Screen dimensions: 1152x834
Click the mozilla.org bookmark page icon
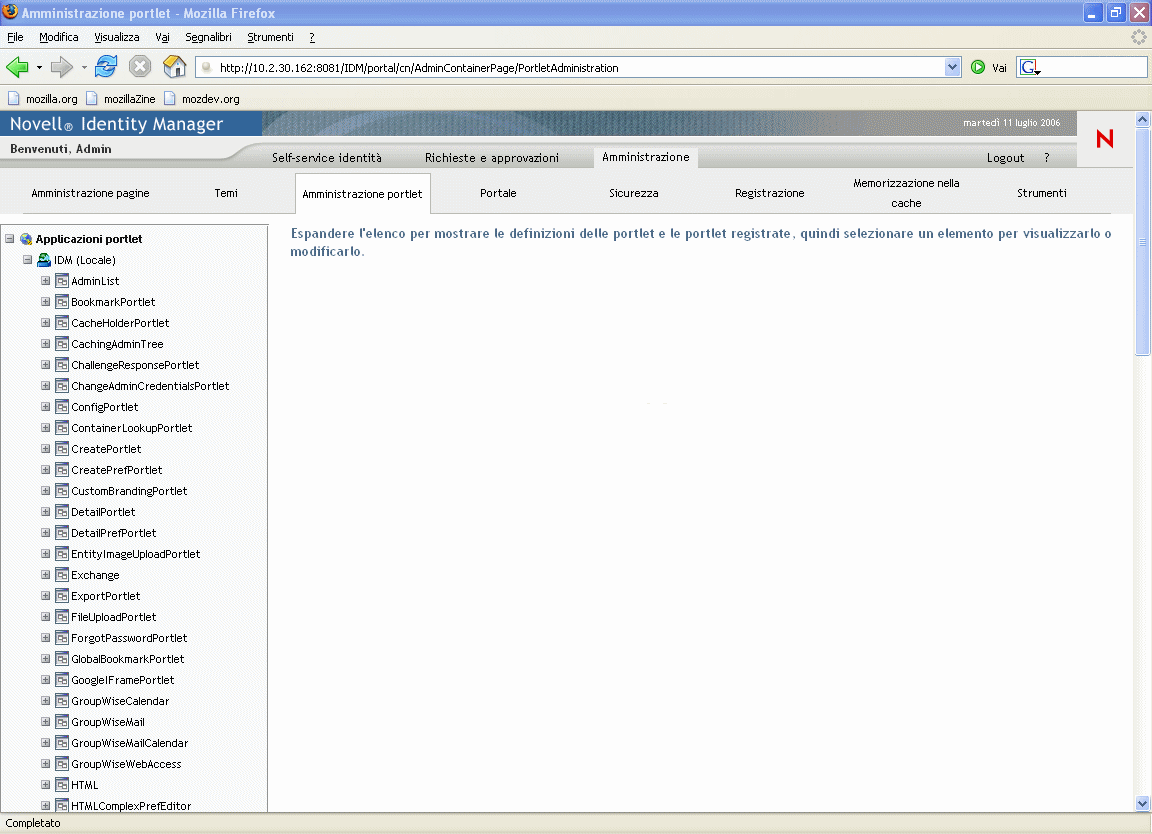[x=13, y=98]
